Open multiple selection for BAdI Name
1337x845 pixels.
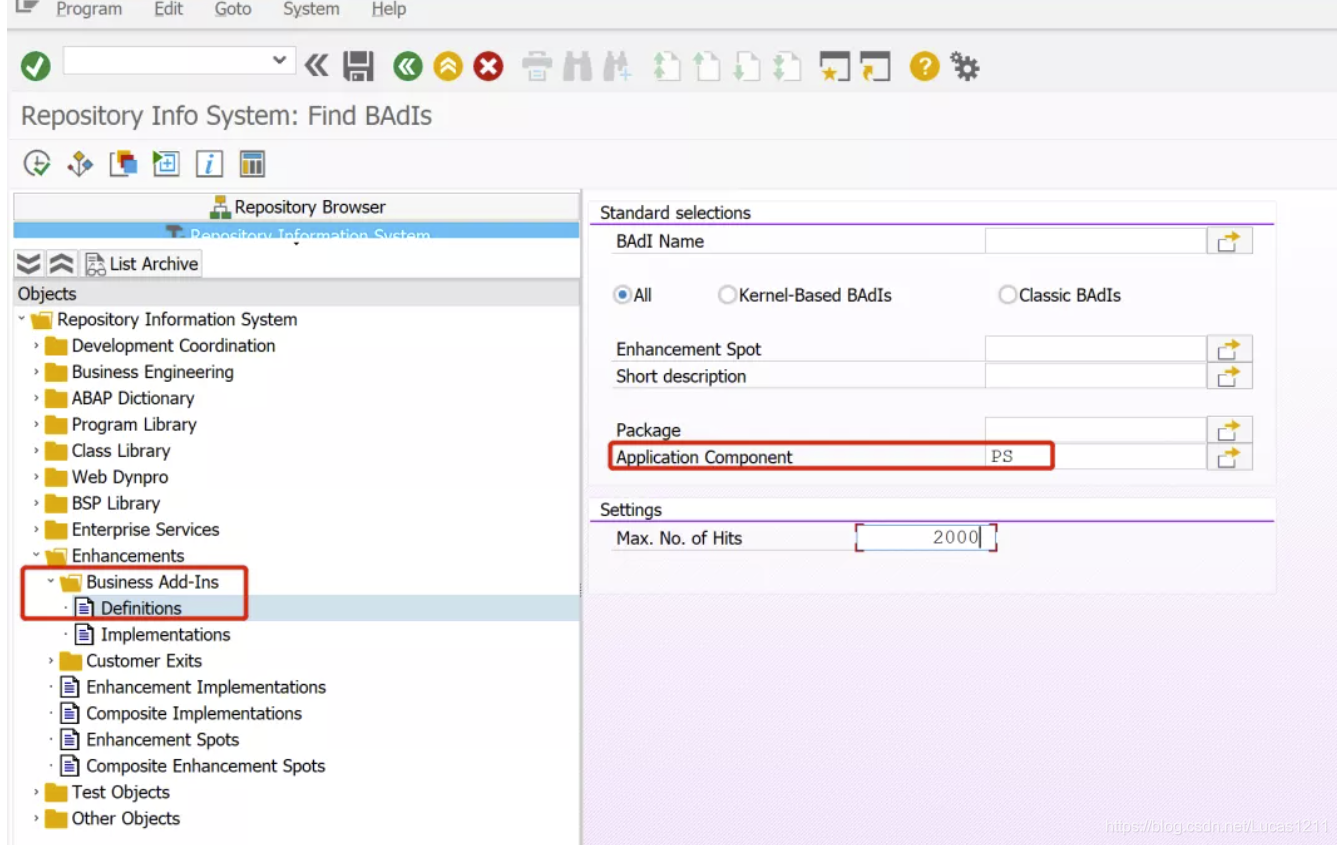point(1229,241)
